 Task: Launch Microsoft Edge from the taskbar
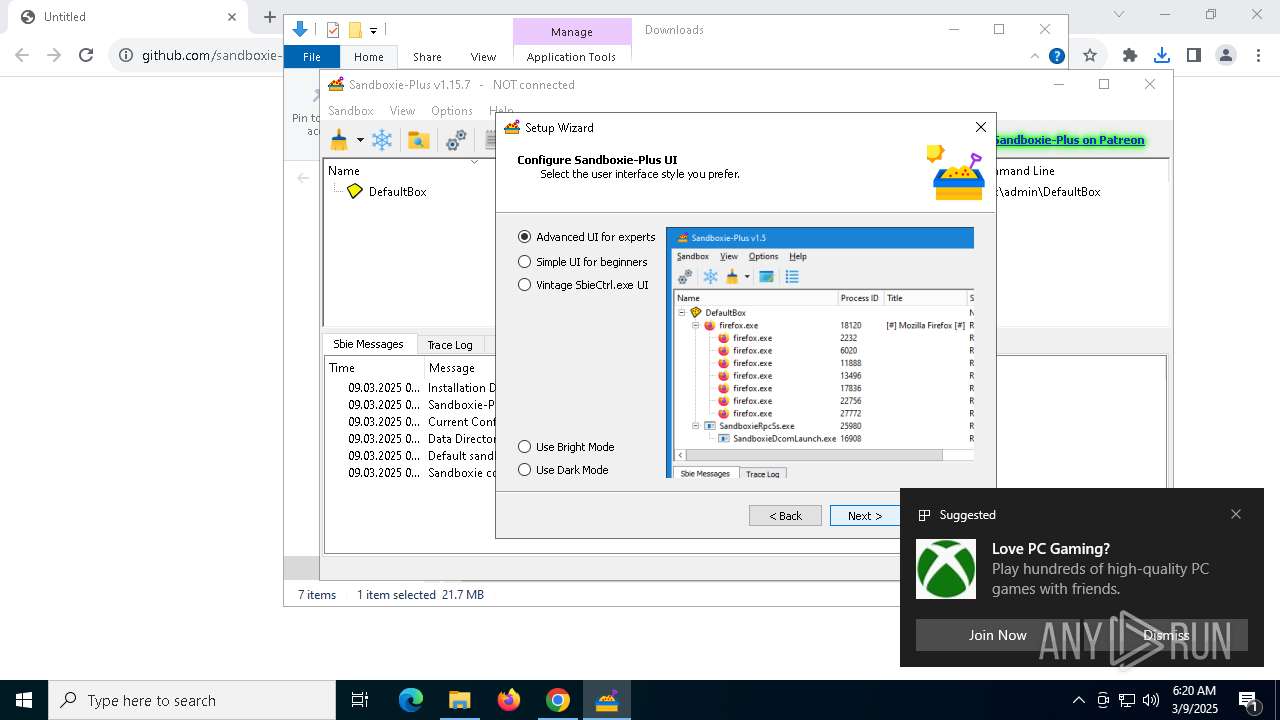[x=411, y=700]
